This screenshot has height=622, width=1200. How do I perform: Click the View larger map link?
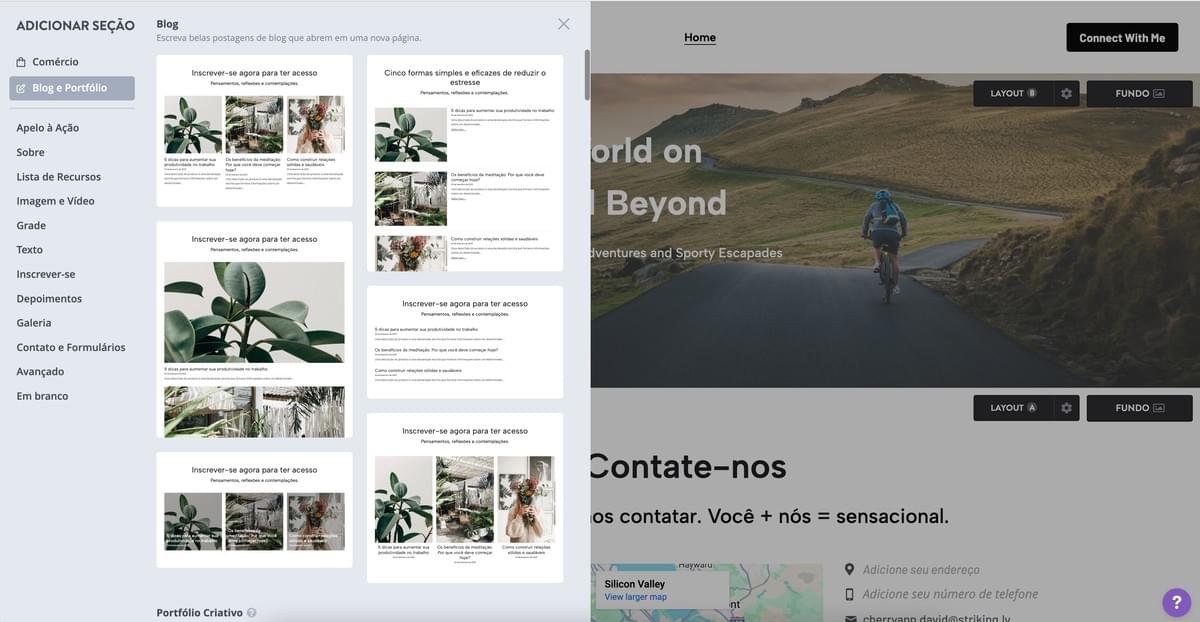click(x=635, y=597)
